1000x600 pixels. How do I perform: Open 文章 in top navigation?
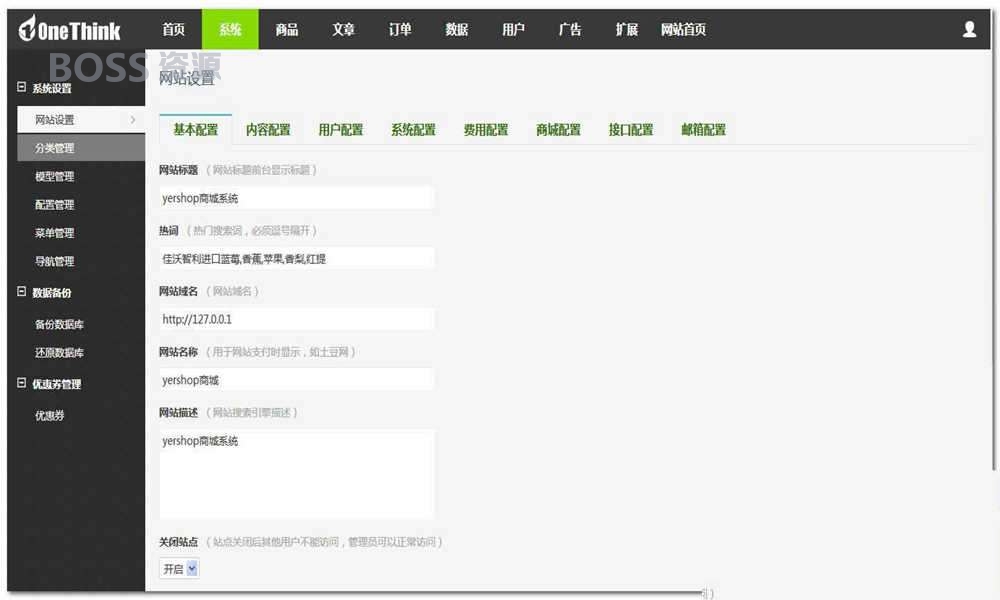pyautogui.click(x=343, y=29)
